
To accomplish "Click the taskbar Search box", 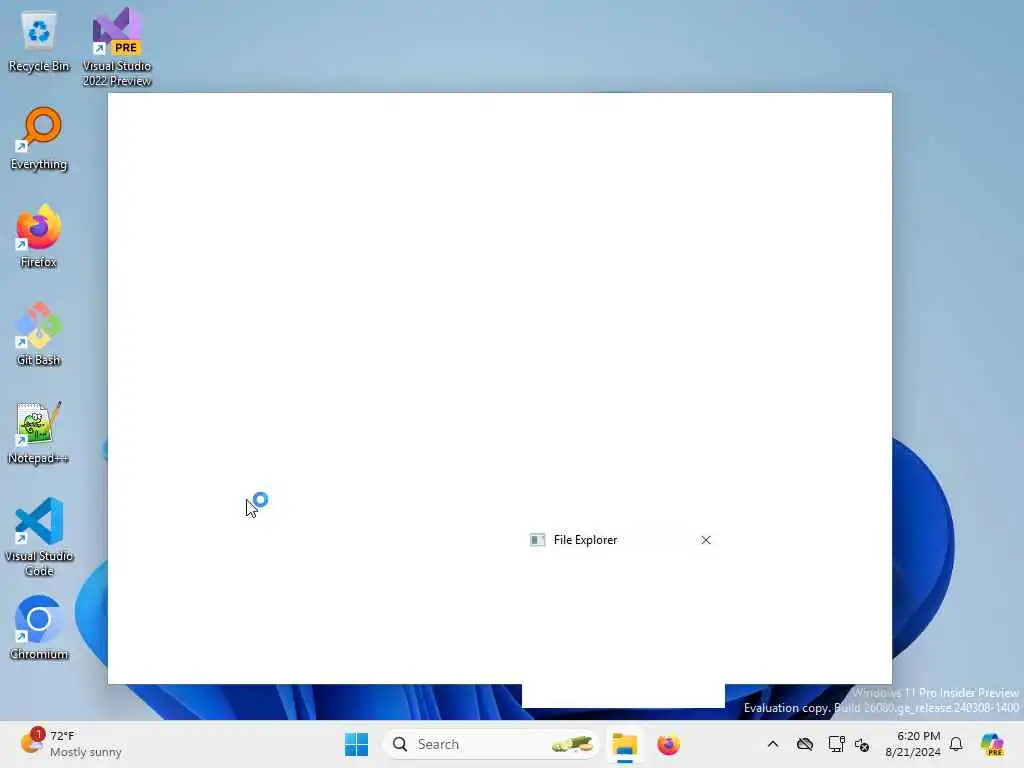I will 491,744.
